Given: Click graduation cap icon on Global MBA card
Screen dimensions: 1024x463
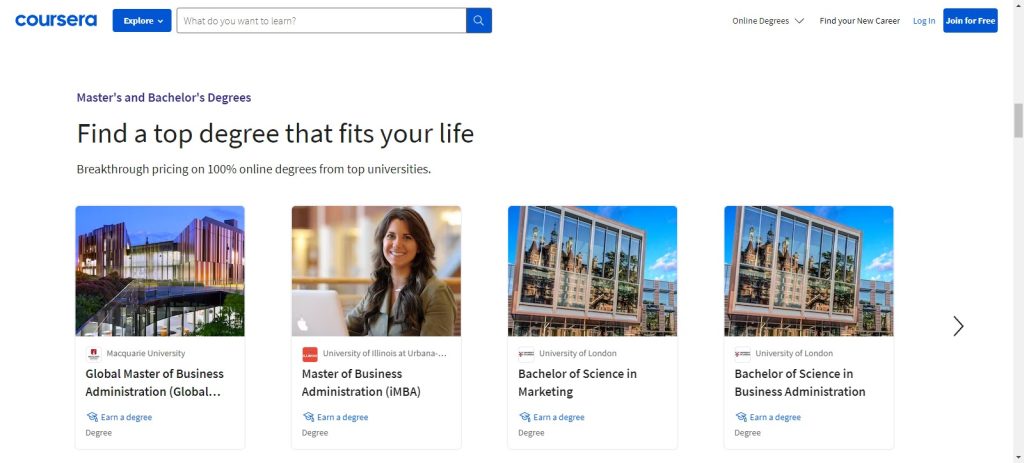Looking at the screenshot, I should pos(92,417).
